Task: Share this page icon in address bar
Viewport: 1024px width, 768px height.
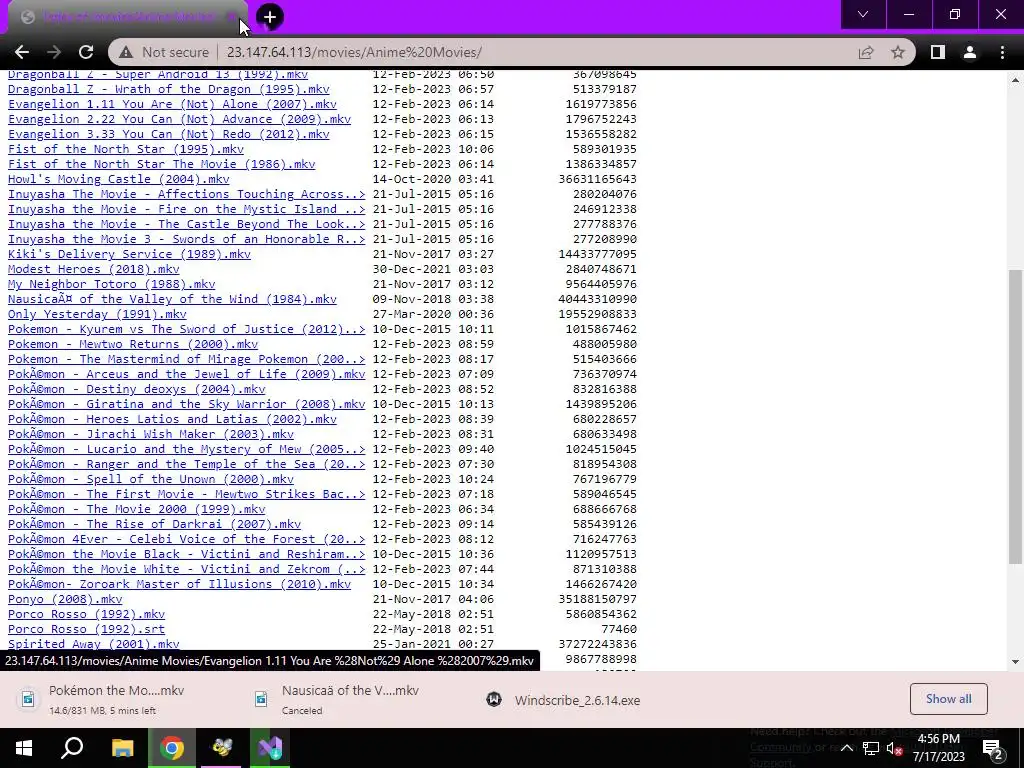Action: click(866, 52)
